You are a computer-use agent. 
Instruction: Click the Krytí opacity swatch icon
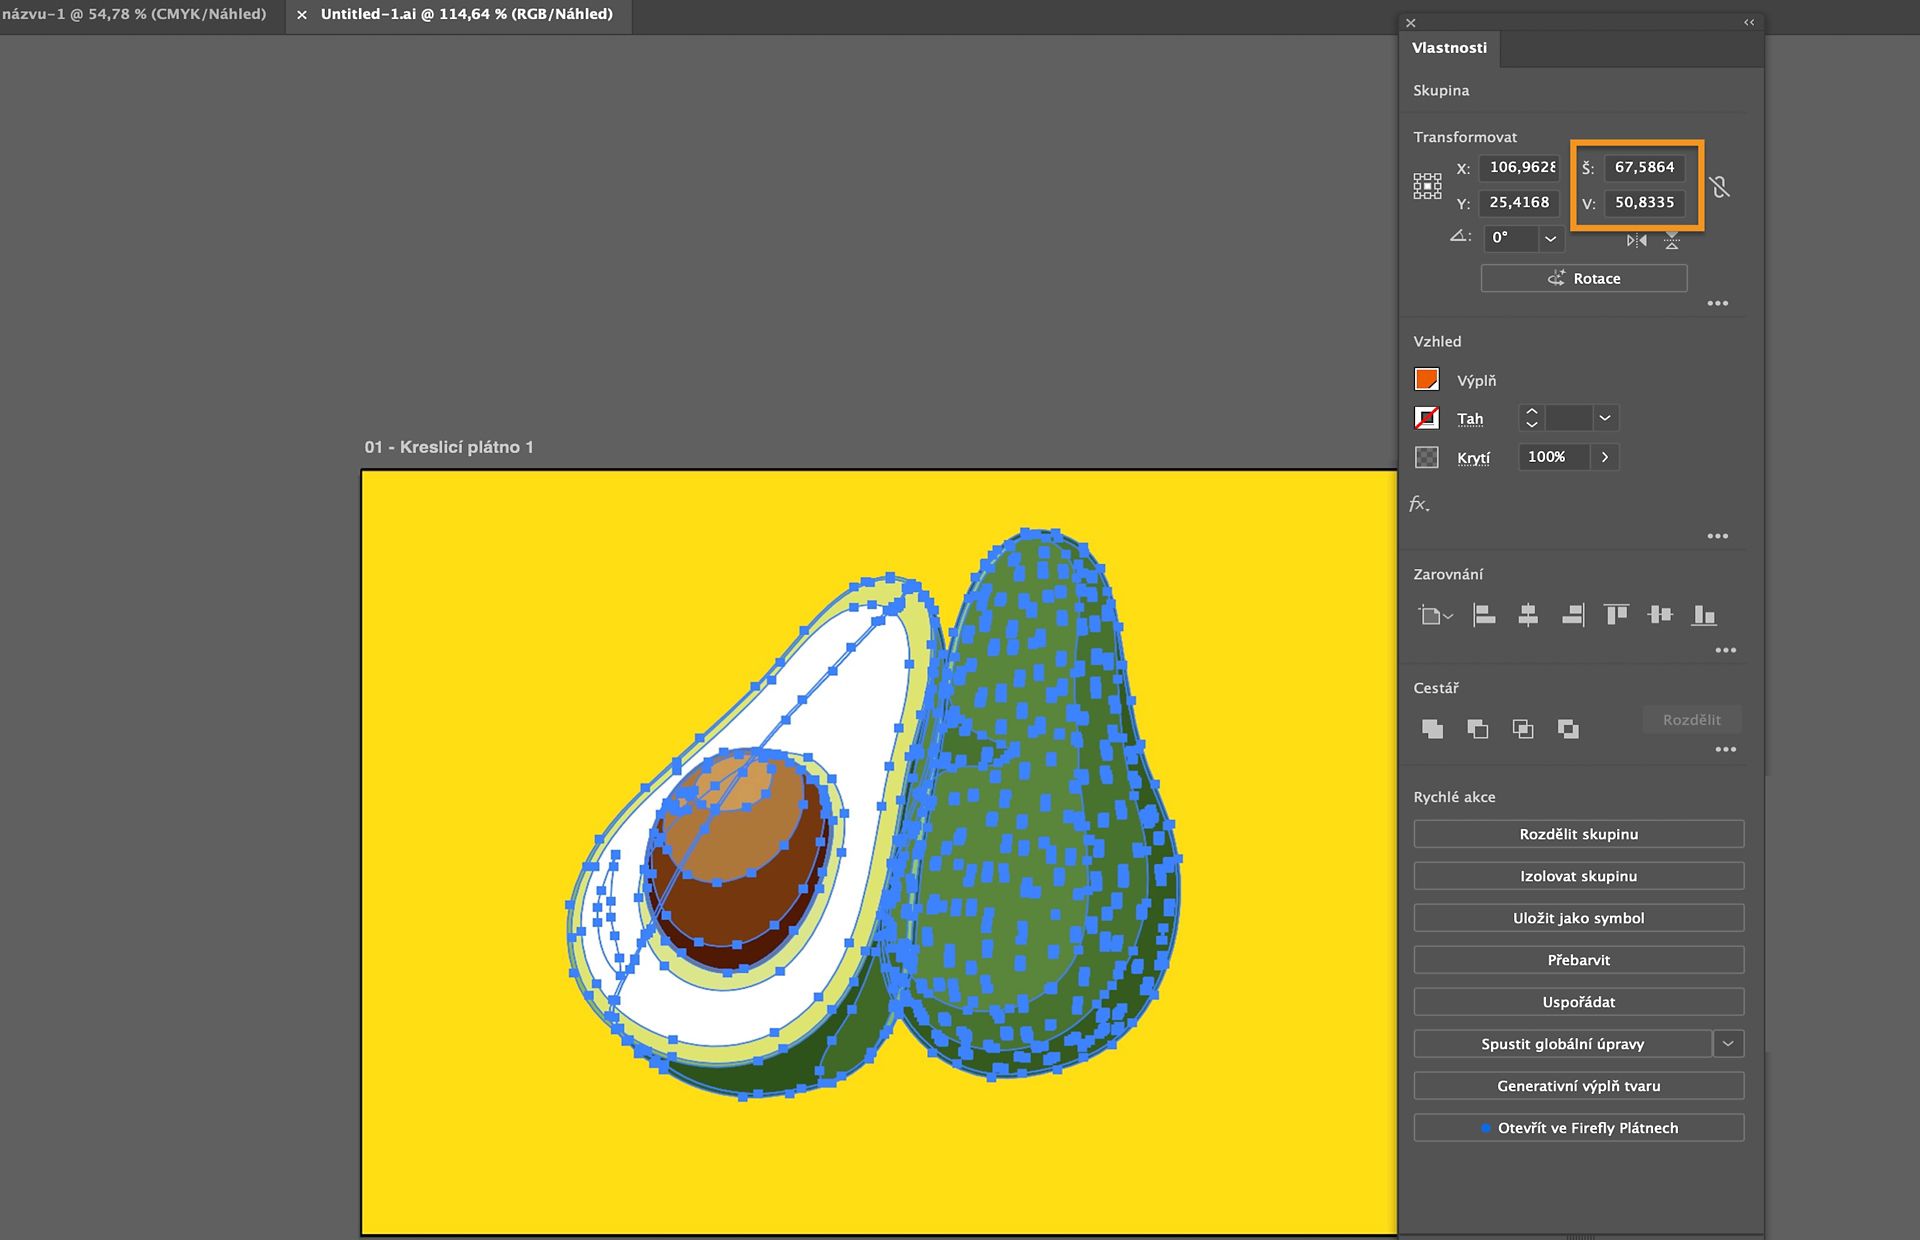(1427, 457)
